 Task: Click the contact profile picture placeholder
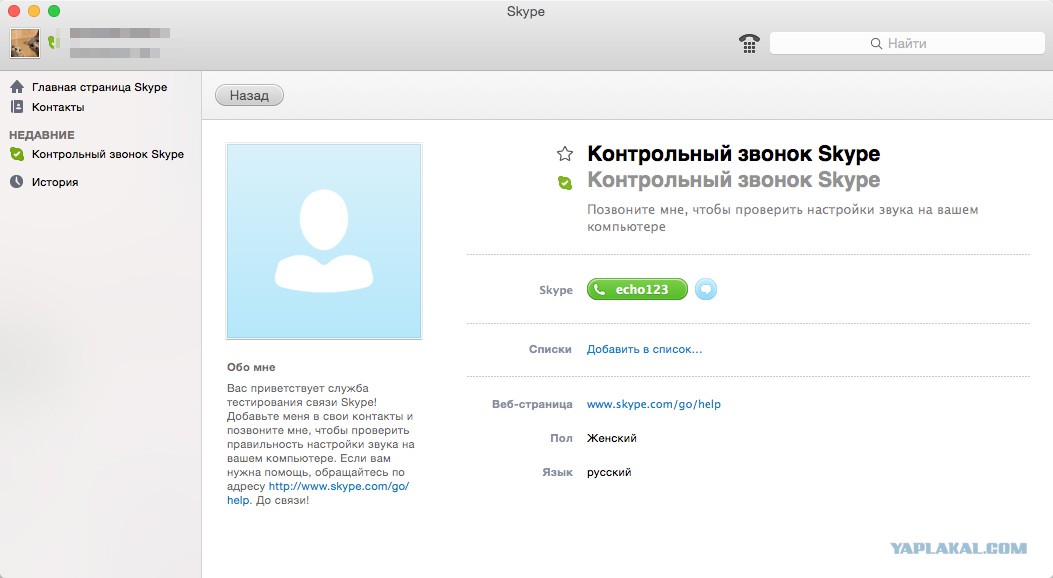click(x=324, y=241)
